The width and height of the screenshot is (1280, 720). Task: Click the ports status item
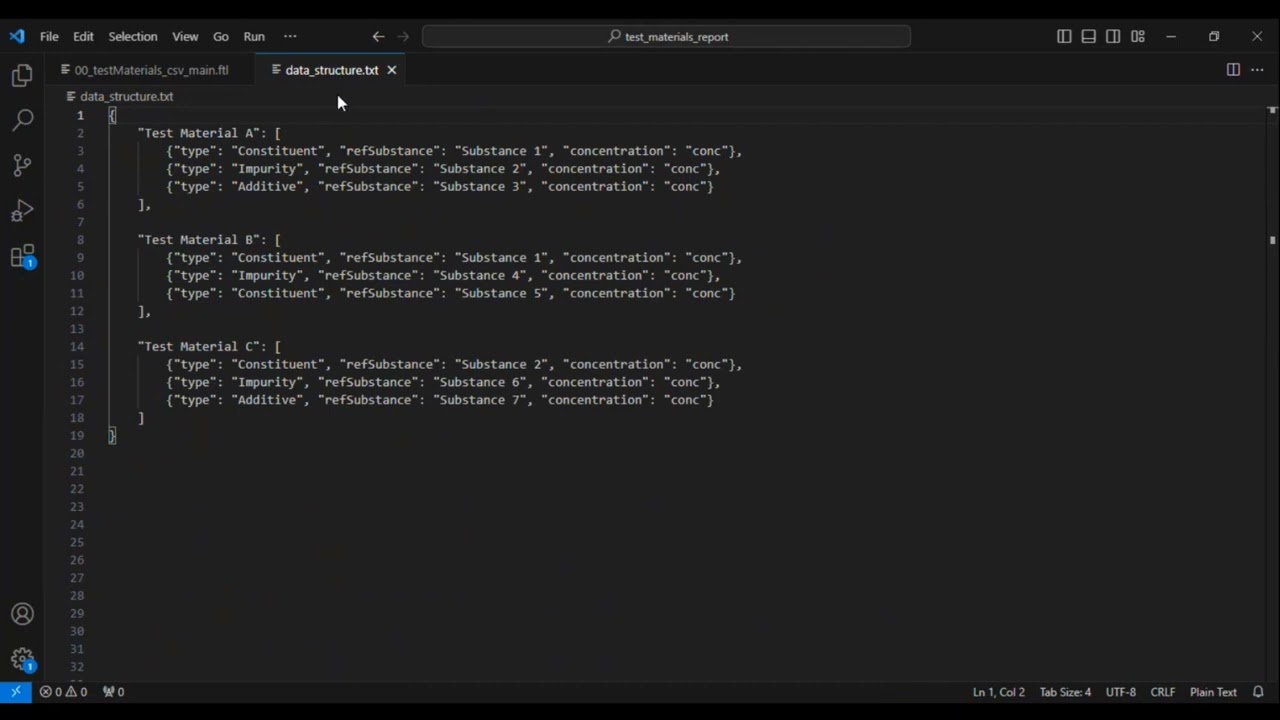[x=114, y=692]
